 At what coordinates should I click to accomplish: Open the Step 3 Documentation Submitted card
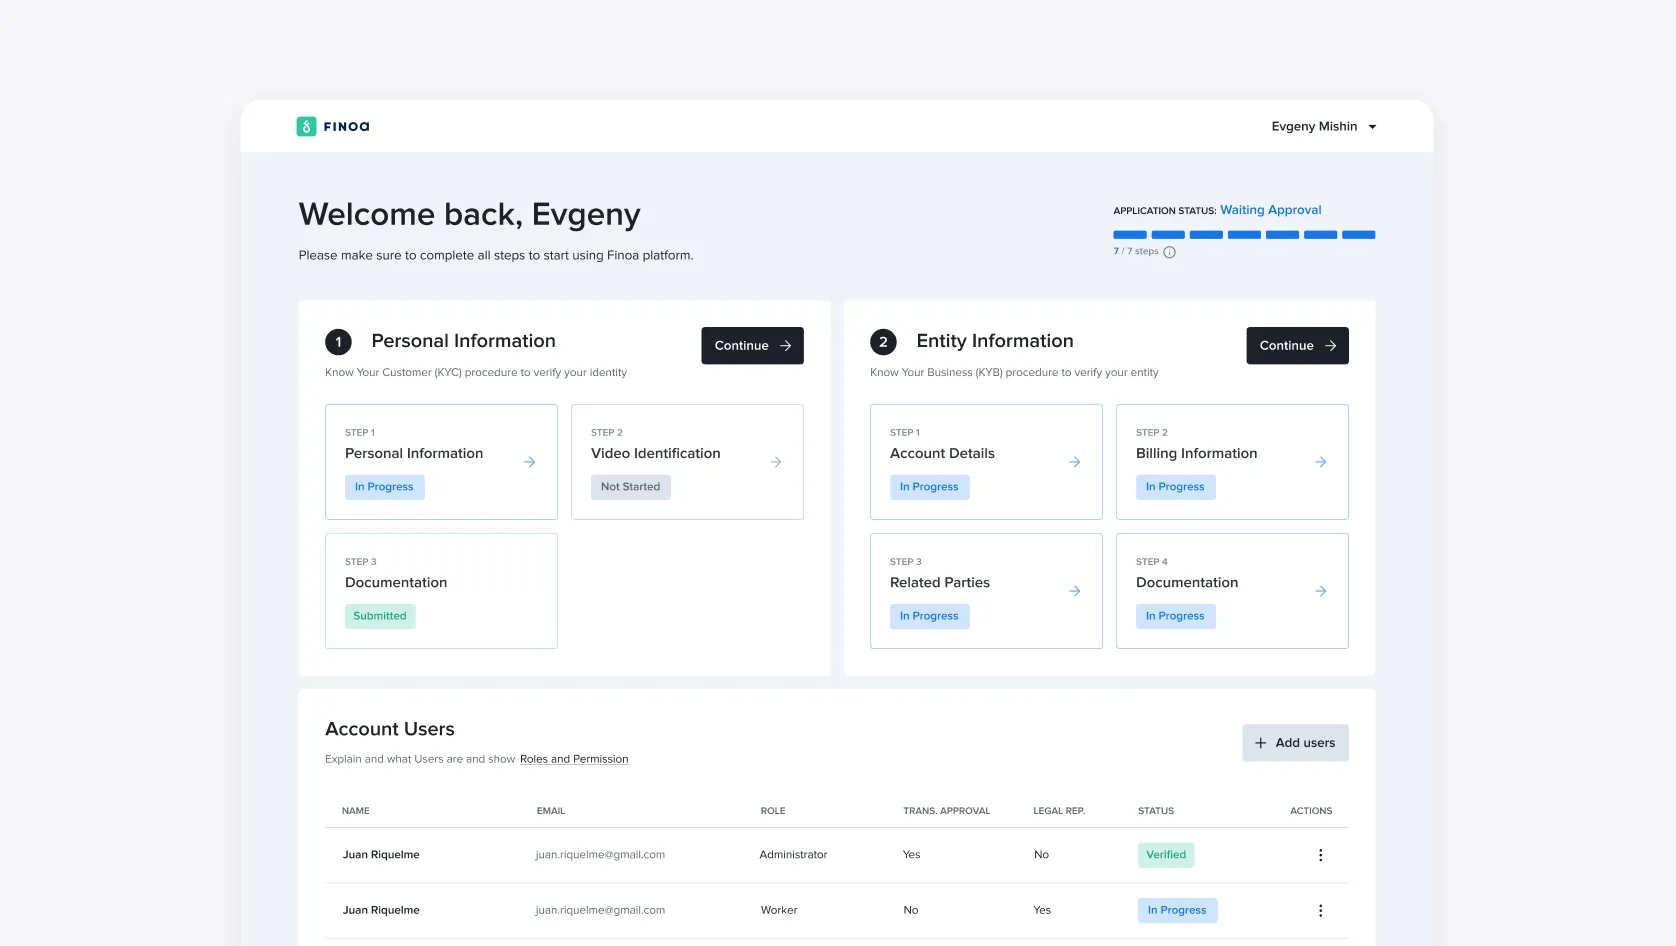pos(441,591)
